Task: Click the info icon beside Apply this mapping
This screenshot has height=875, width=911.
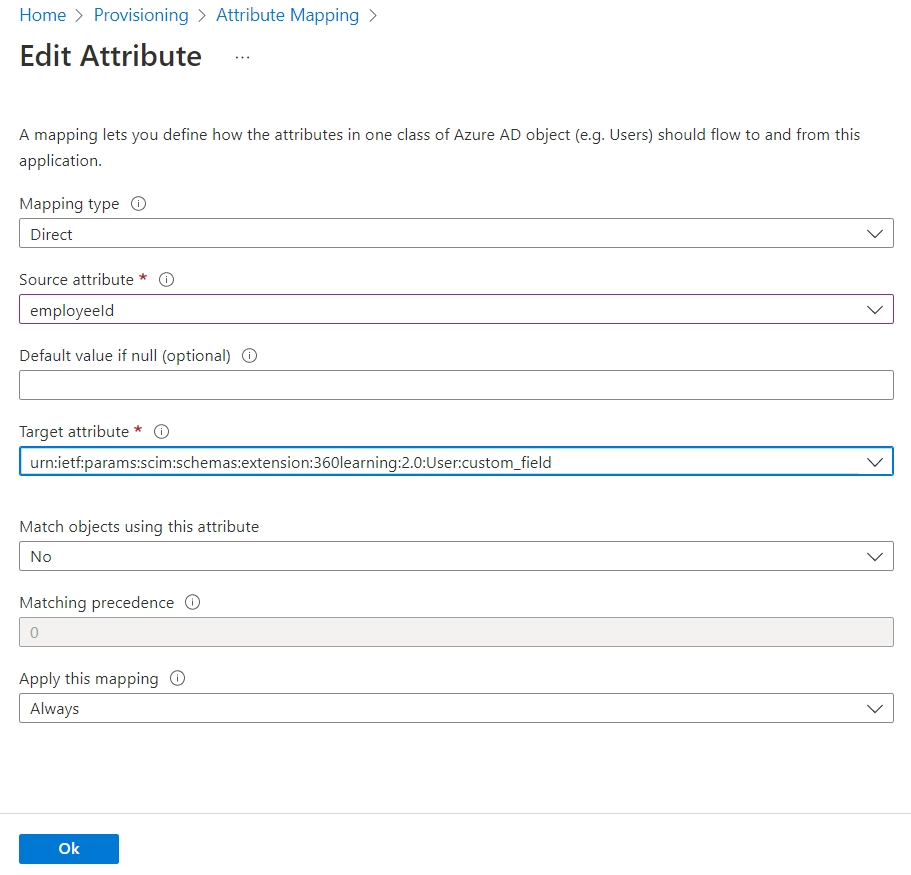Action: pyautogui.click(x=177, y=678)
